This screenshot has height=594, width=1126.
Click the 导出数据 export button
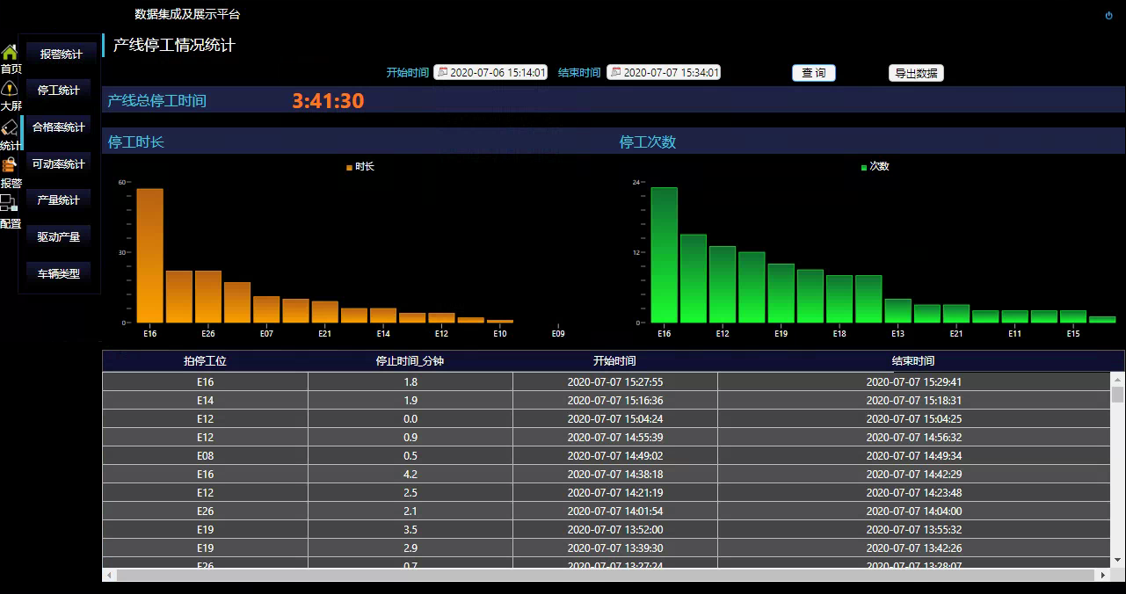pos(915,73)
